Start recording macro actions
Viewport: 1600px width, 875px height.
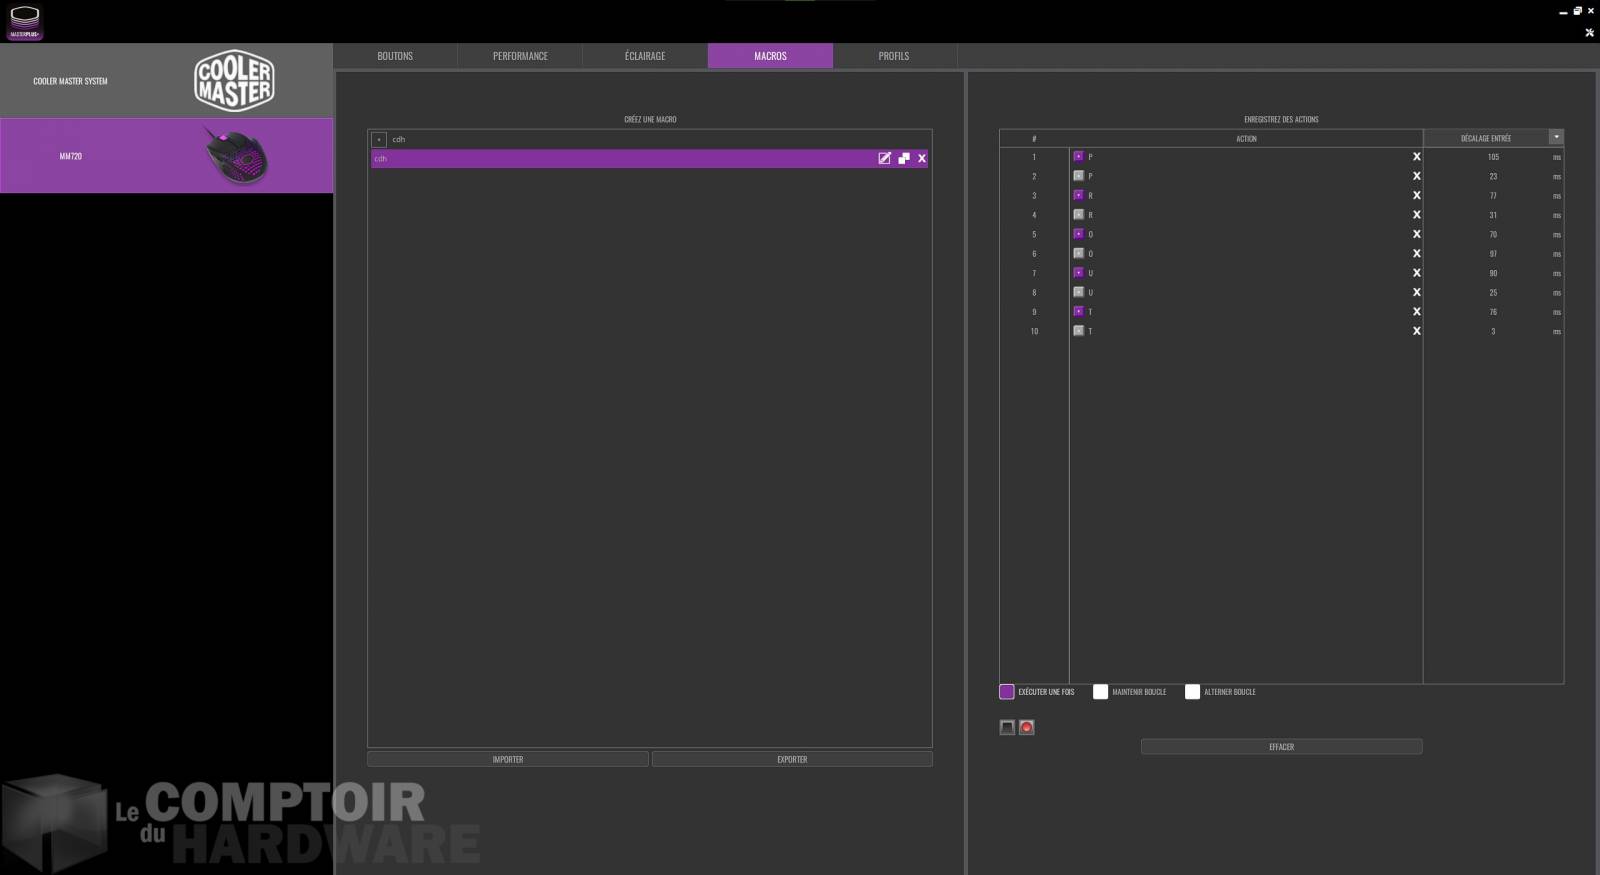point(1026,727)
